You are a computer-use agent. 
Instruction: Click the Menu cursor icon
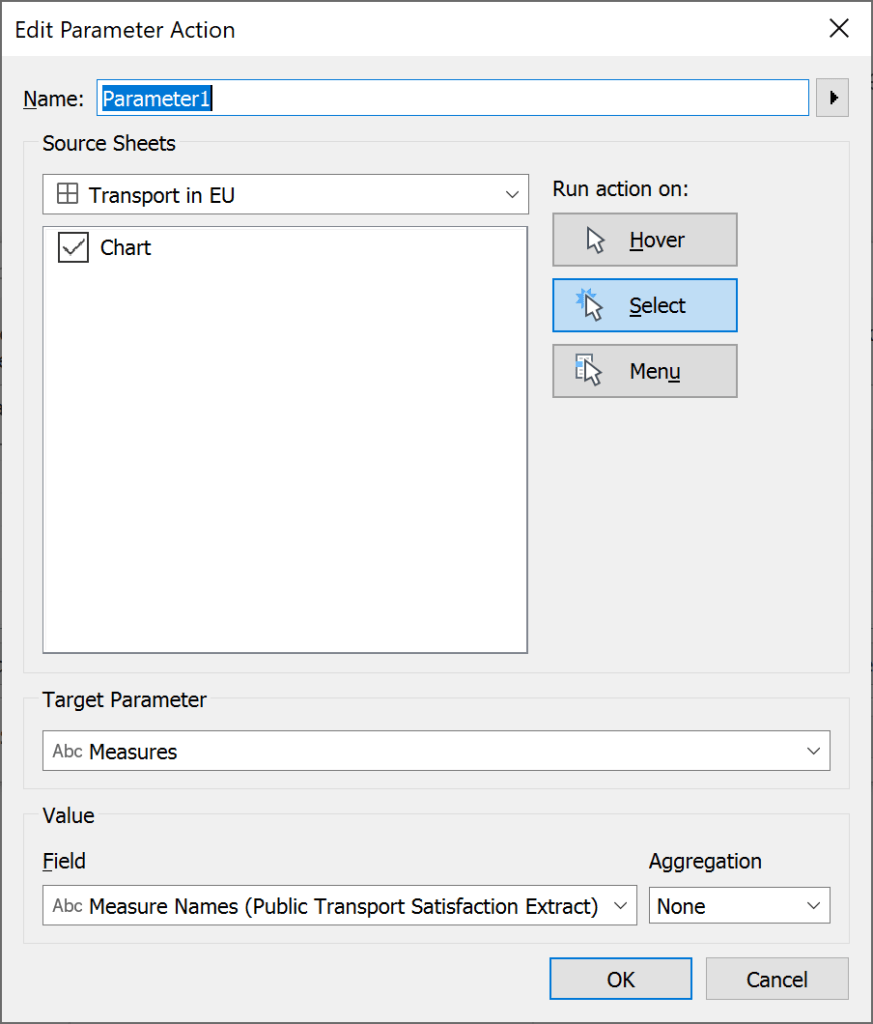pyautogui.click(x=588, y=370)
